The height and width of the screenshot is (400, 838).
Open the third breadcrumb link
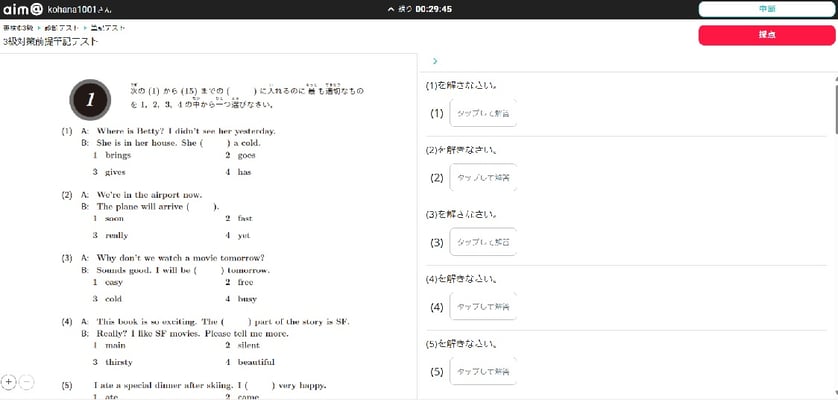pyautogui.click(x=108, y=27)
